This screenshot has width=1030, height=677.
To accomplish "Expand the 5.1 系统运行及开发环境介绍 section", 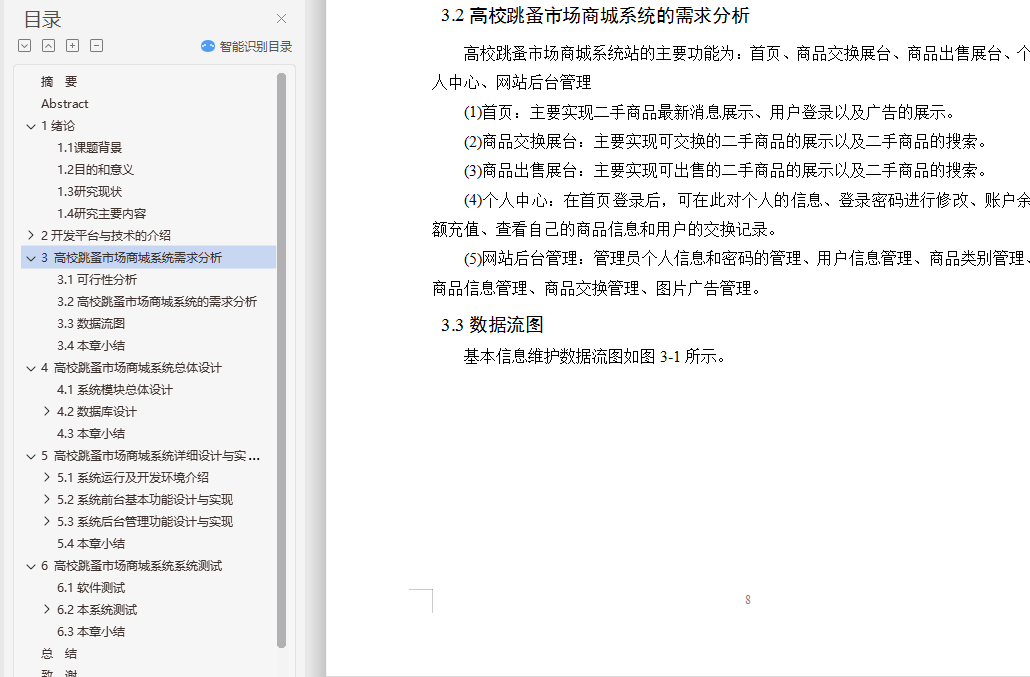I will 47,477.
